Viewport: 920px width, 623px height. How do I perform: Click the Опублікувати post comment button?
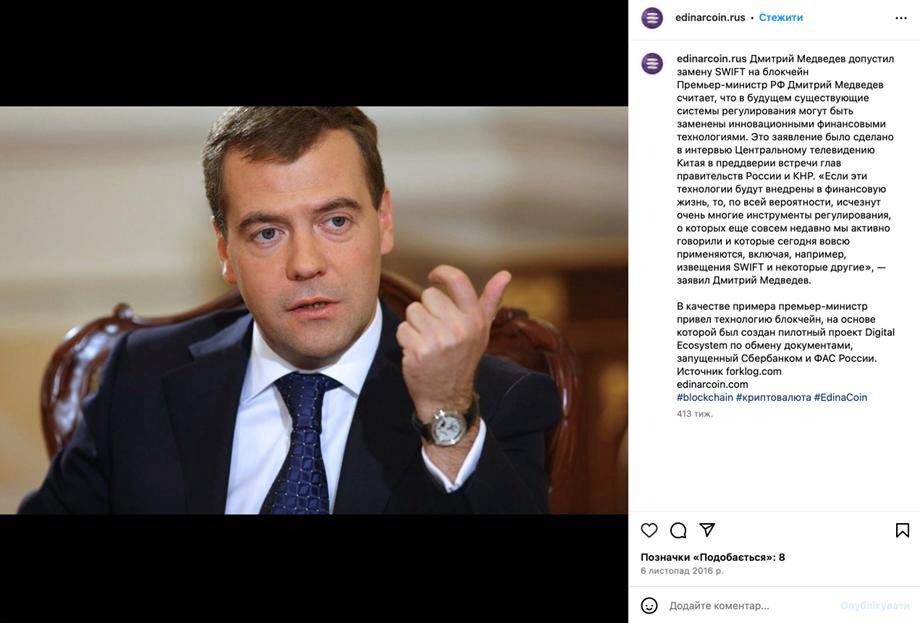[875, 605]
